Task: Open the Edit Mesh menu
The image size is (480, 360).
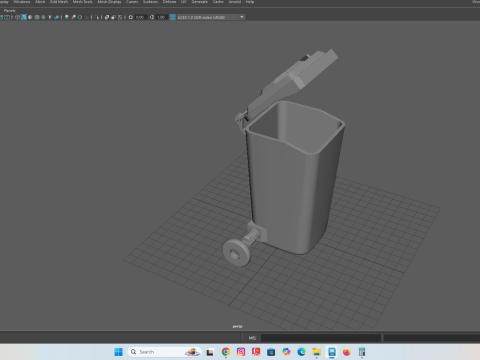Action: (59, 2)
